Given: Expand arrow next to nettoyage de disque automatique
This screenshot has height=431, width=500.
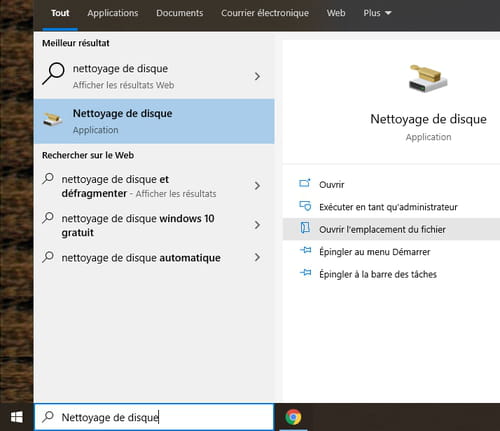Looking at the screenshot, I should pyautogui.click(x=257, y=257).
